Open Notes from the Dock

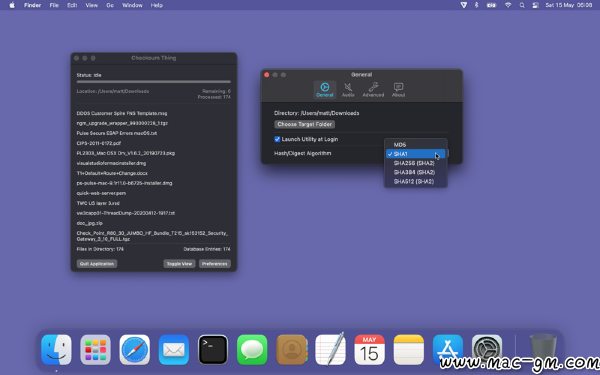point(409,350)
